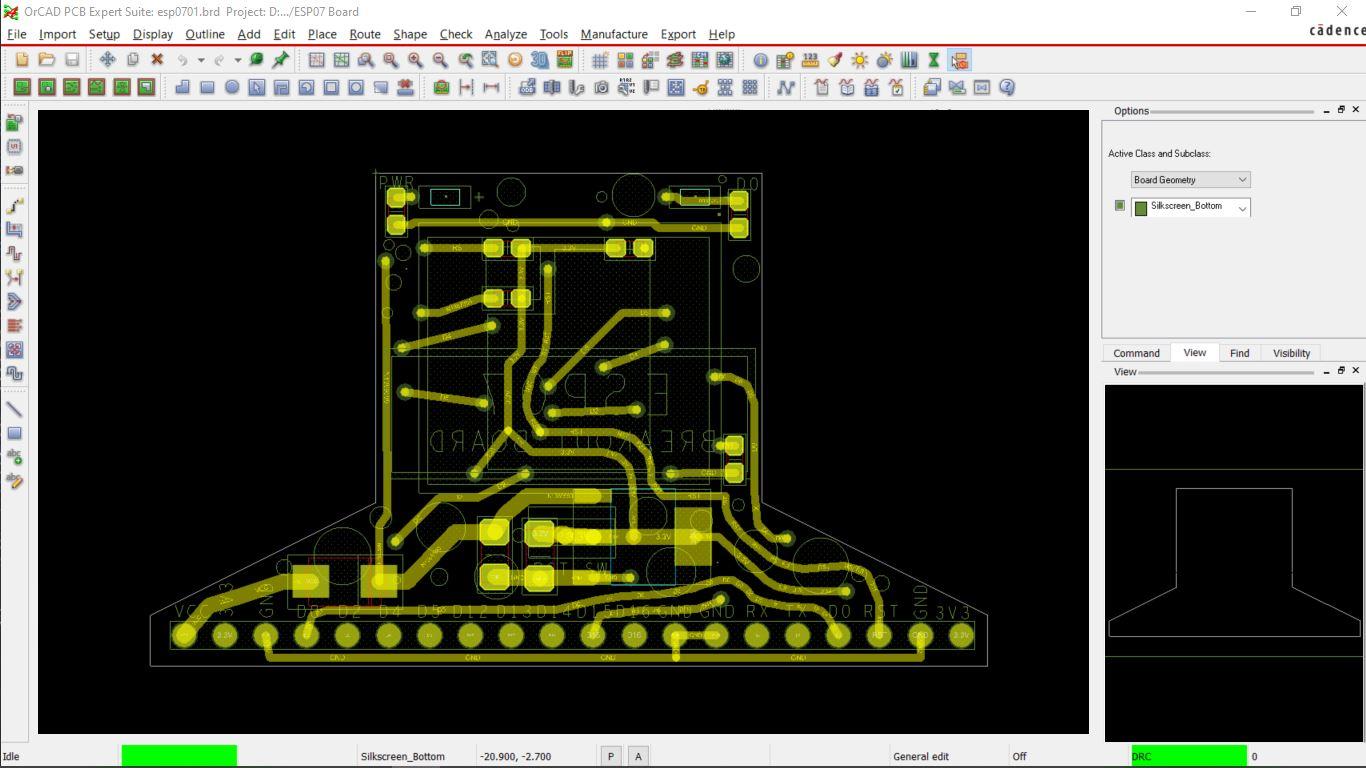Click the Save disk icon
Viewport: 1366px width, 768px height.
click(71, 60)
